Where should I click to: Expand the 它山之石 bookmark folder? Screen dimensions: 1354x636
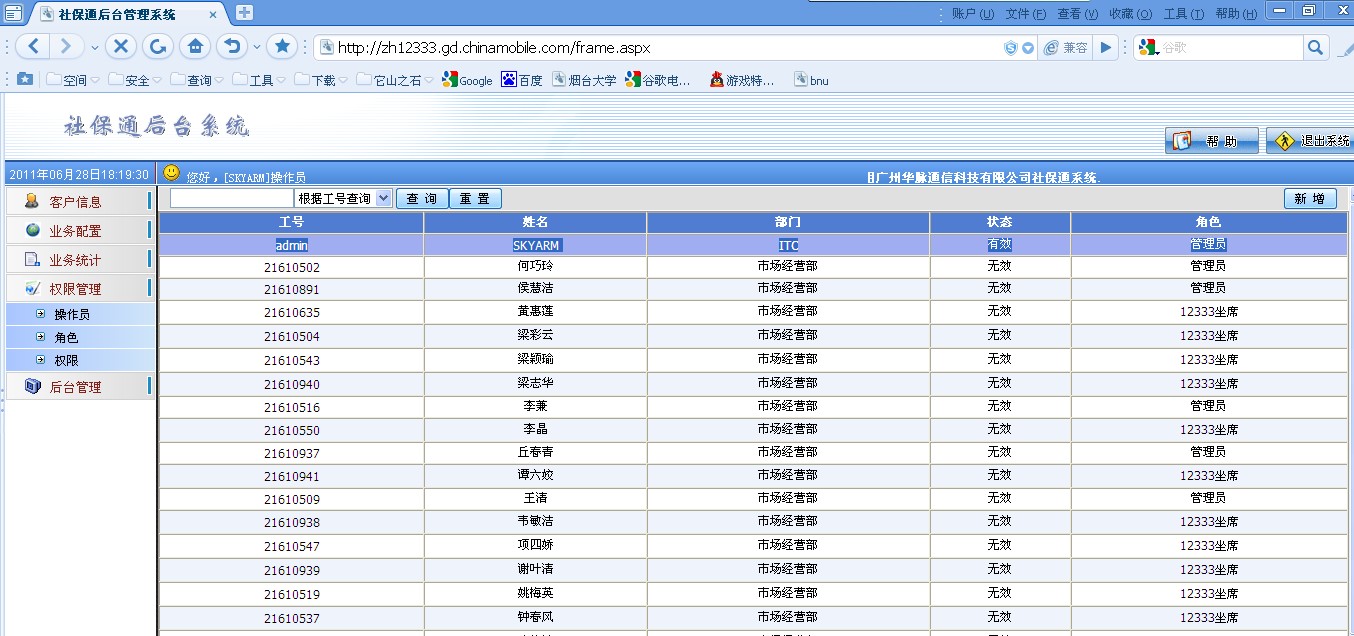click(x=396, y=80)
